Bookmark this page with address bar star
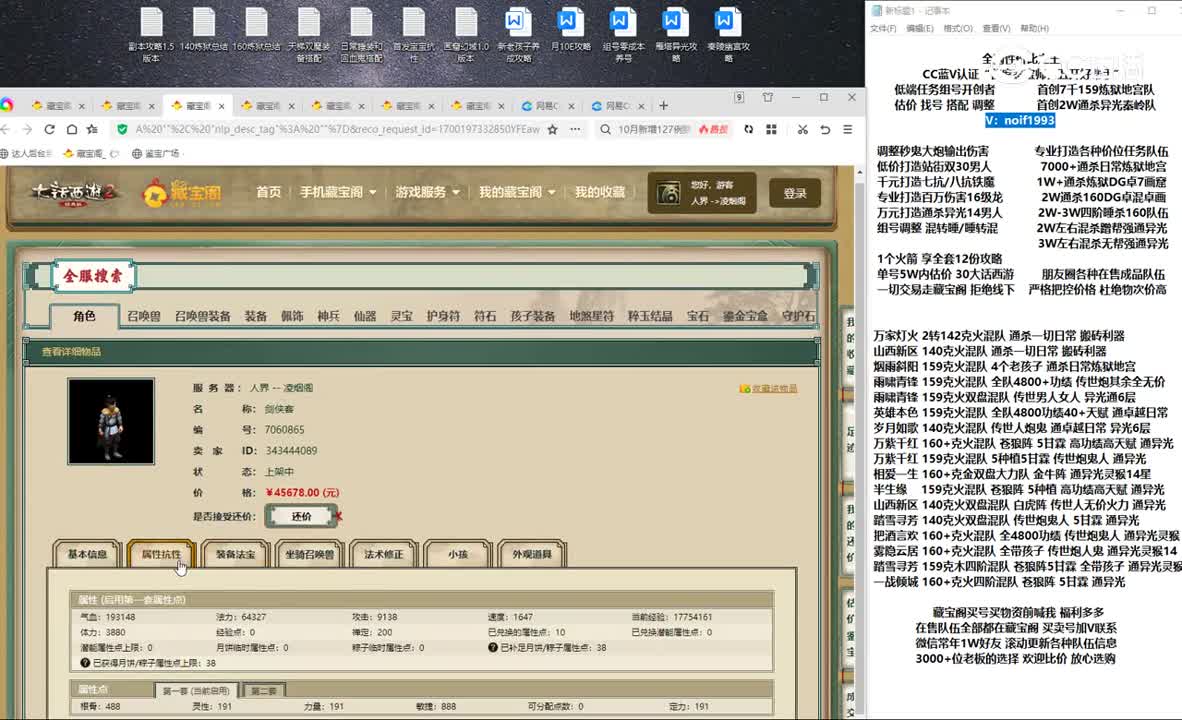The image size is (1182, 720). pos(553,130)
